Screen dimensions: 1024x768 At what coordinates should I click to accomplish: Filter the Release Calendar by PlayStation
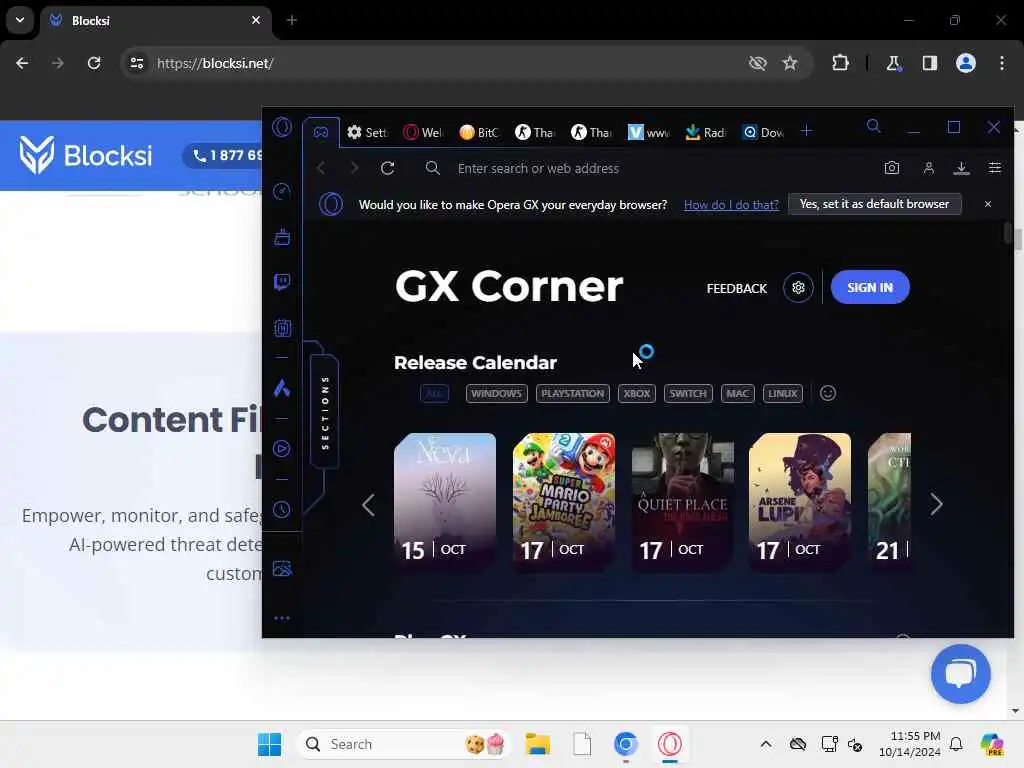pyautogui.click(x=573, y=393)
